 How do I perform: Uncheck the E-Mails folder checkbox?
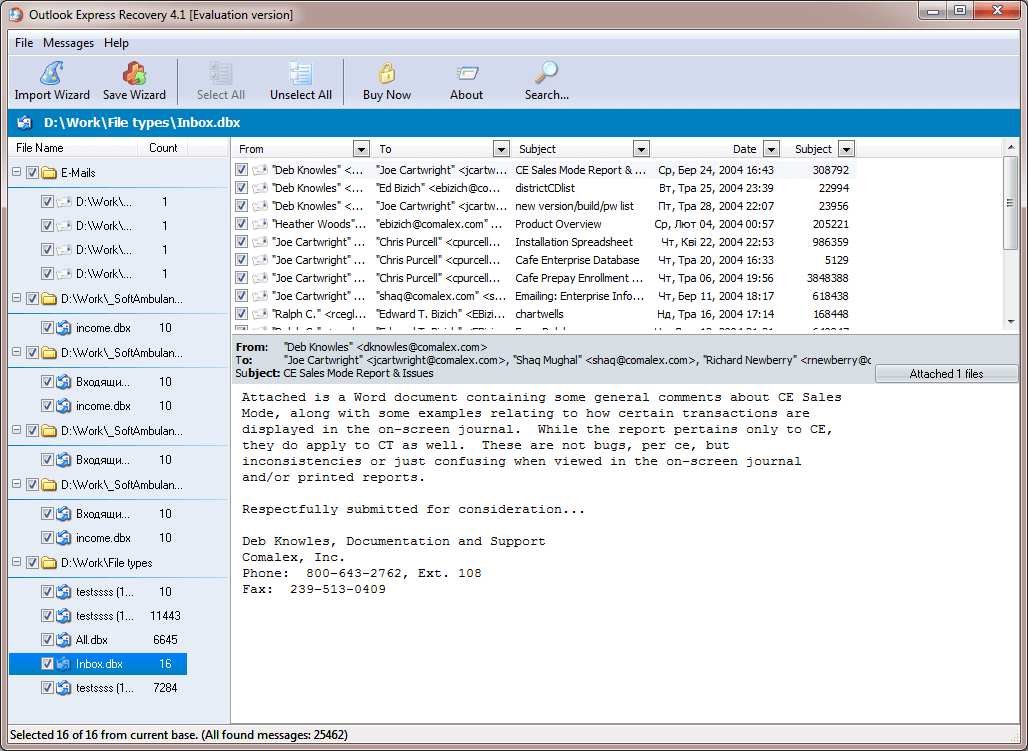click(x=32, y=173)
